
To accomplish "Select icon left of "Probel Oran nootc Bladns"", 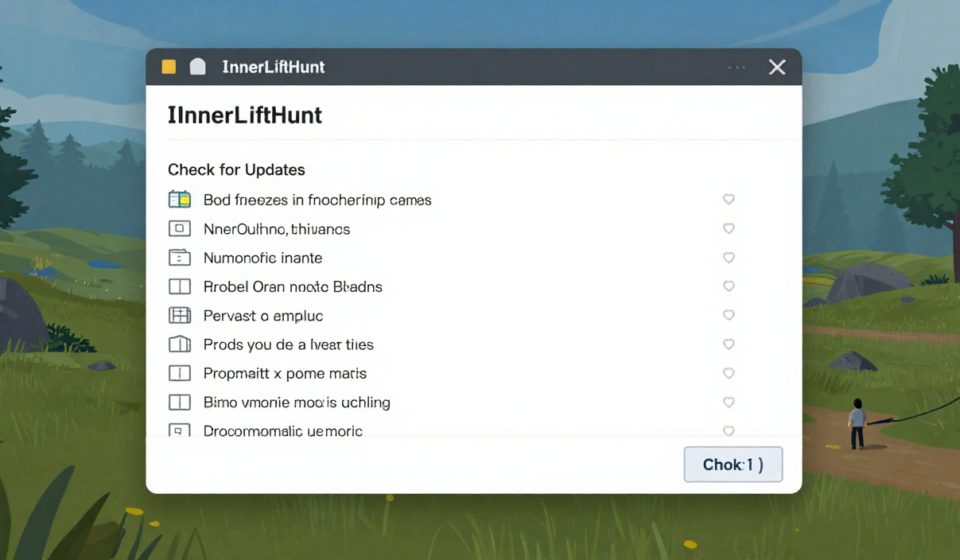I will pos(179,287).
